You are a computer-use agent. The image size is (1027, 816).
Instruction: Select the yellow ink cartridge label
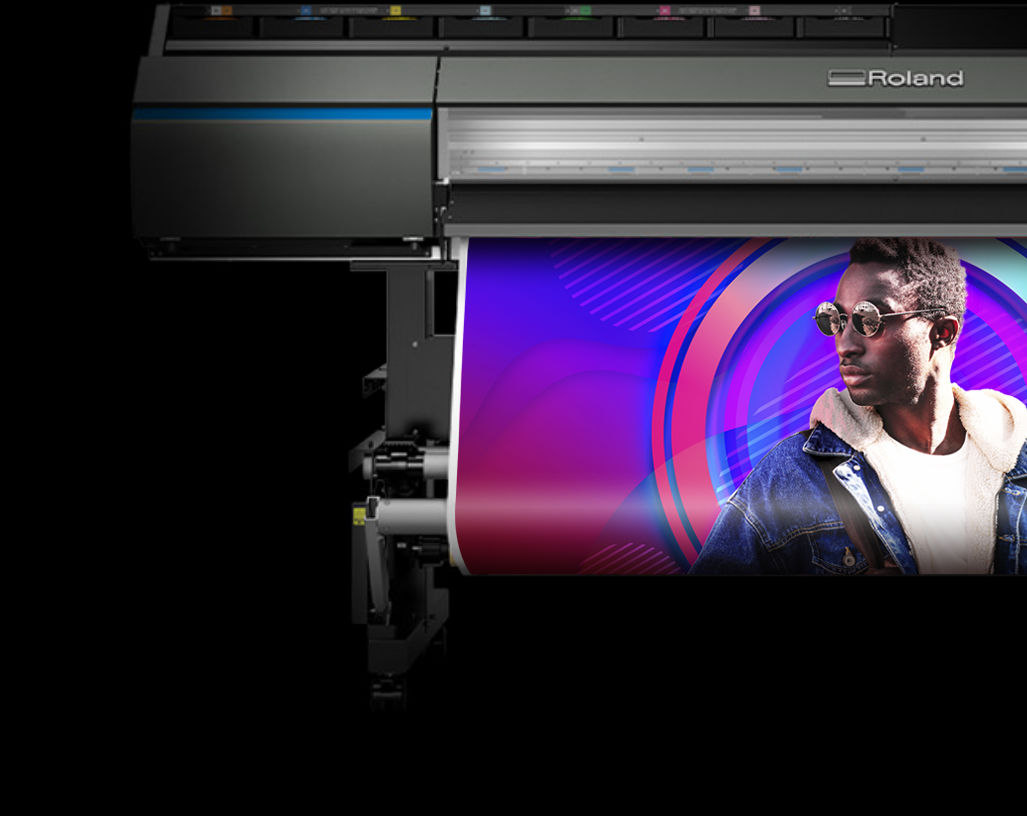click(395, 11)
